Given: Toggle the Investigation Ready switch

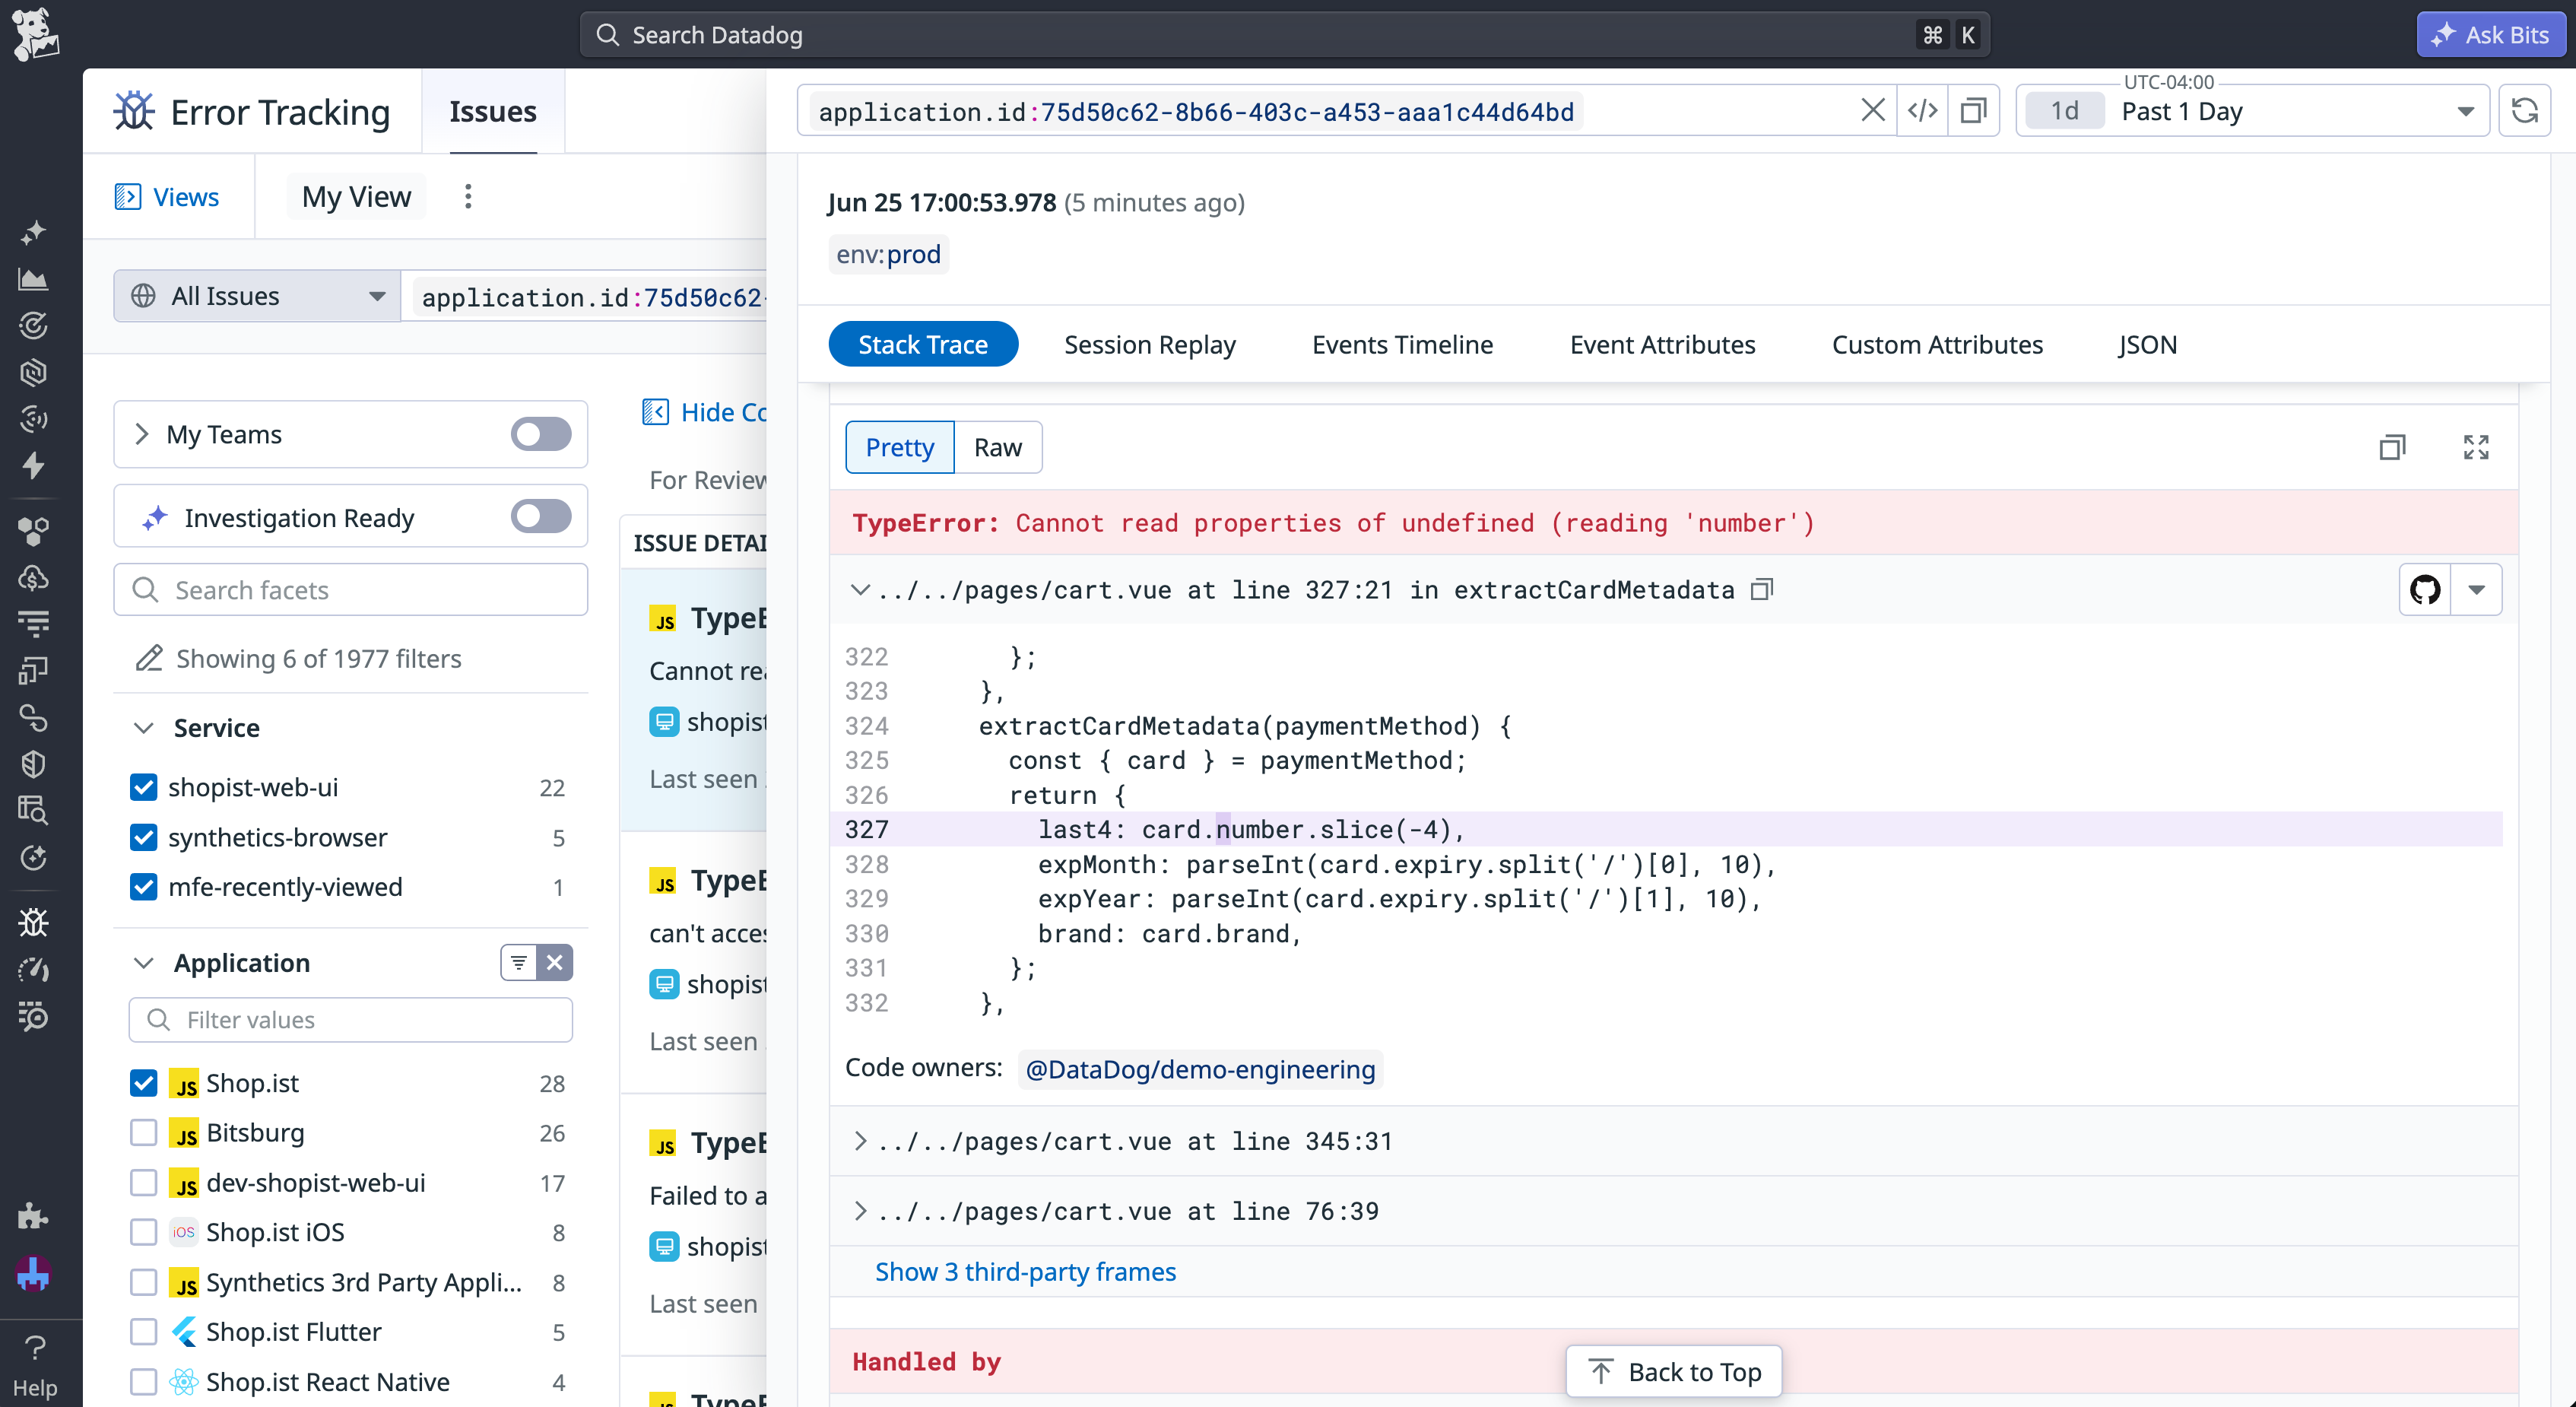Looking at the screenshot, I should click(541, 517).
